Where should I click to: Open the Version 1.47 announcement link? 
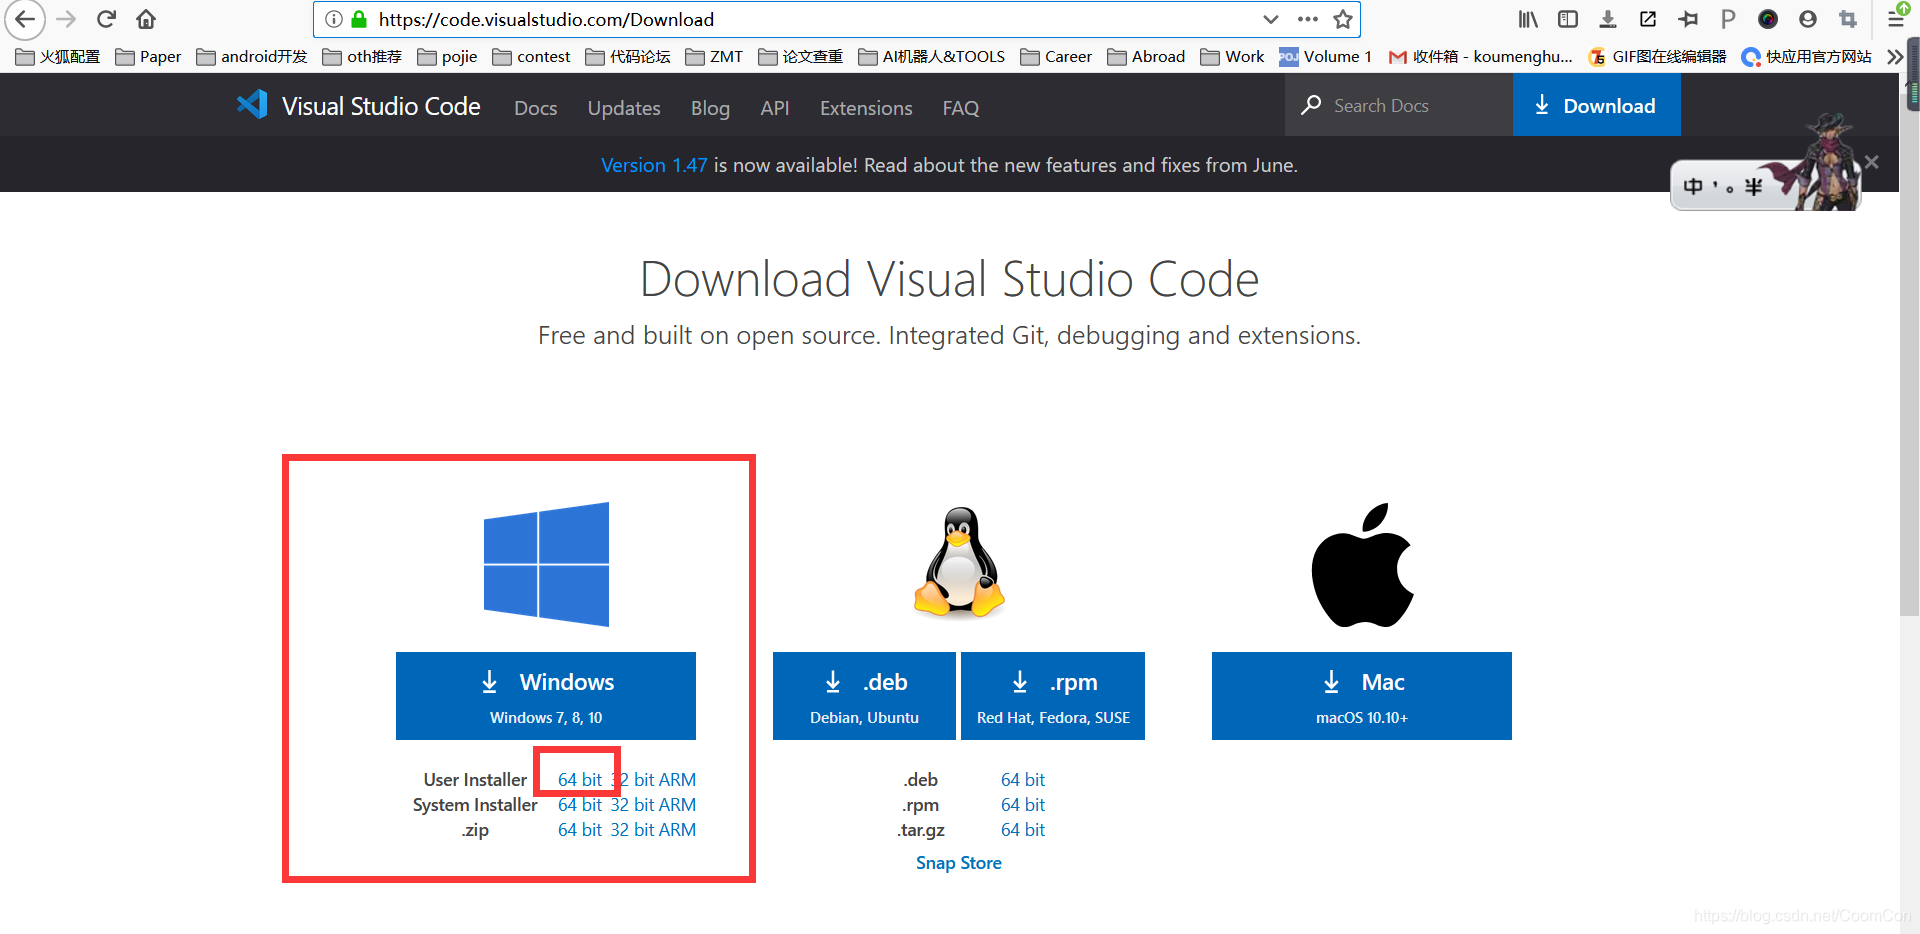654,165
